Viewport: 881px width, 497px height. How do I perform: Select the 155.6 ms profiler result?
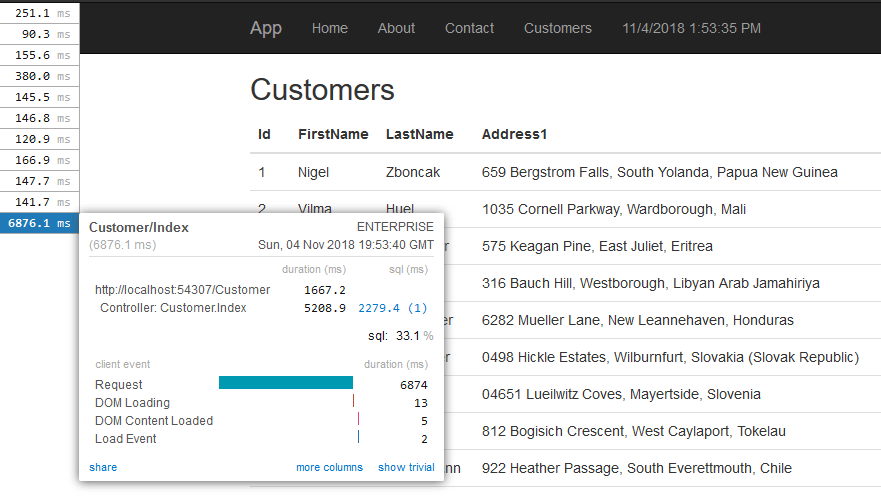click(39, 55)
